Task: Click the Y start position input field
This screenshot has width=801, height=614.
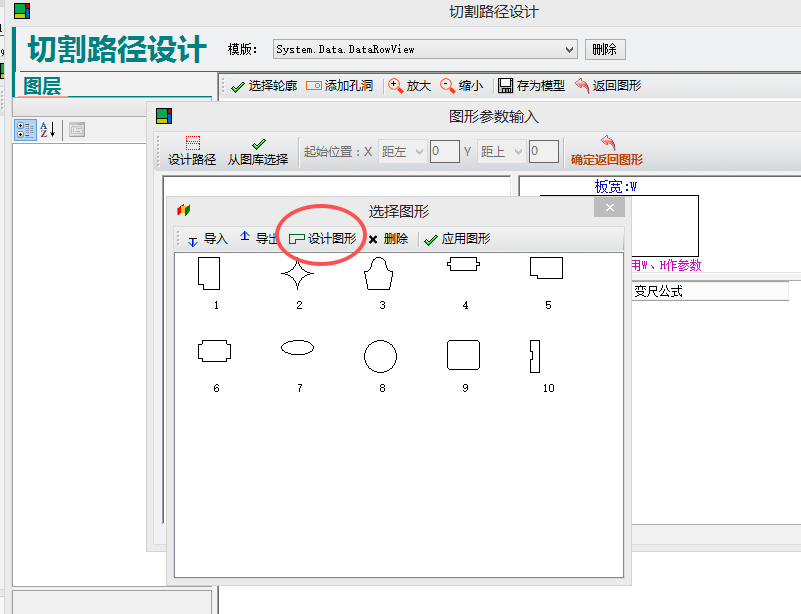Action: click(x=544, y=152)
